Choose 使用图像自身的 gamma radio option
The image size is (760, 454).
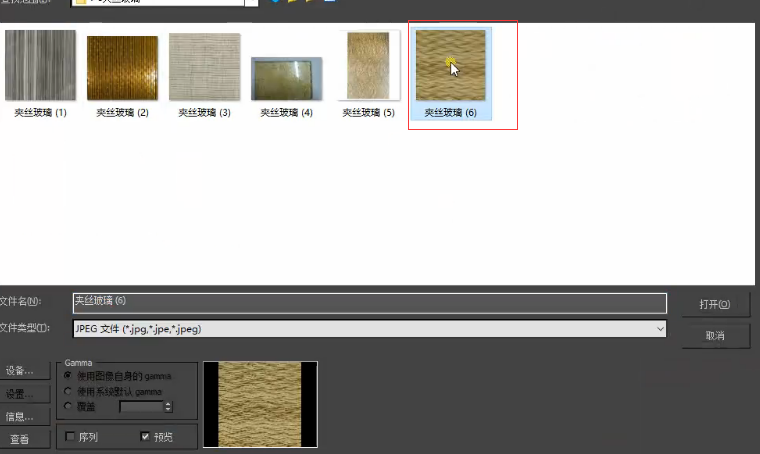coord(69,376)
